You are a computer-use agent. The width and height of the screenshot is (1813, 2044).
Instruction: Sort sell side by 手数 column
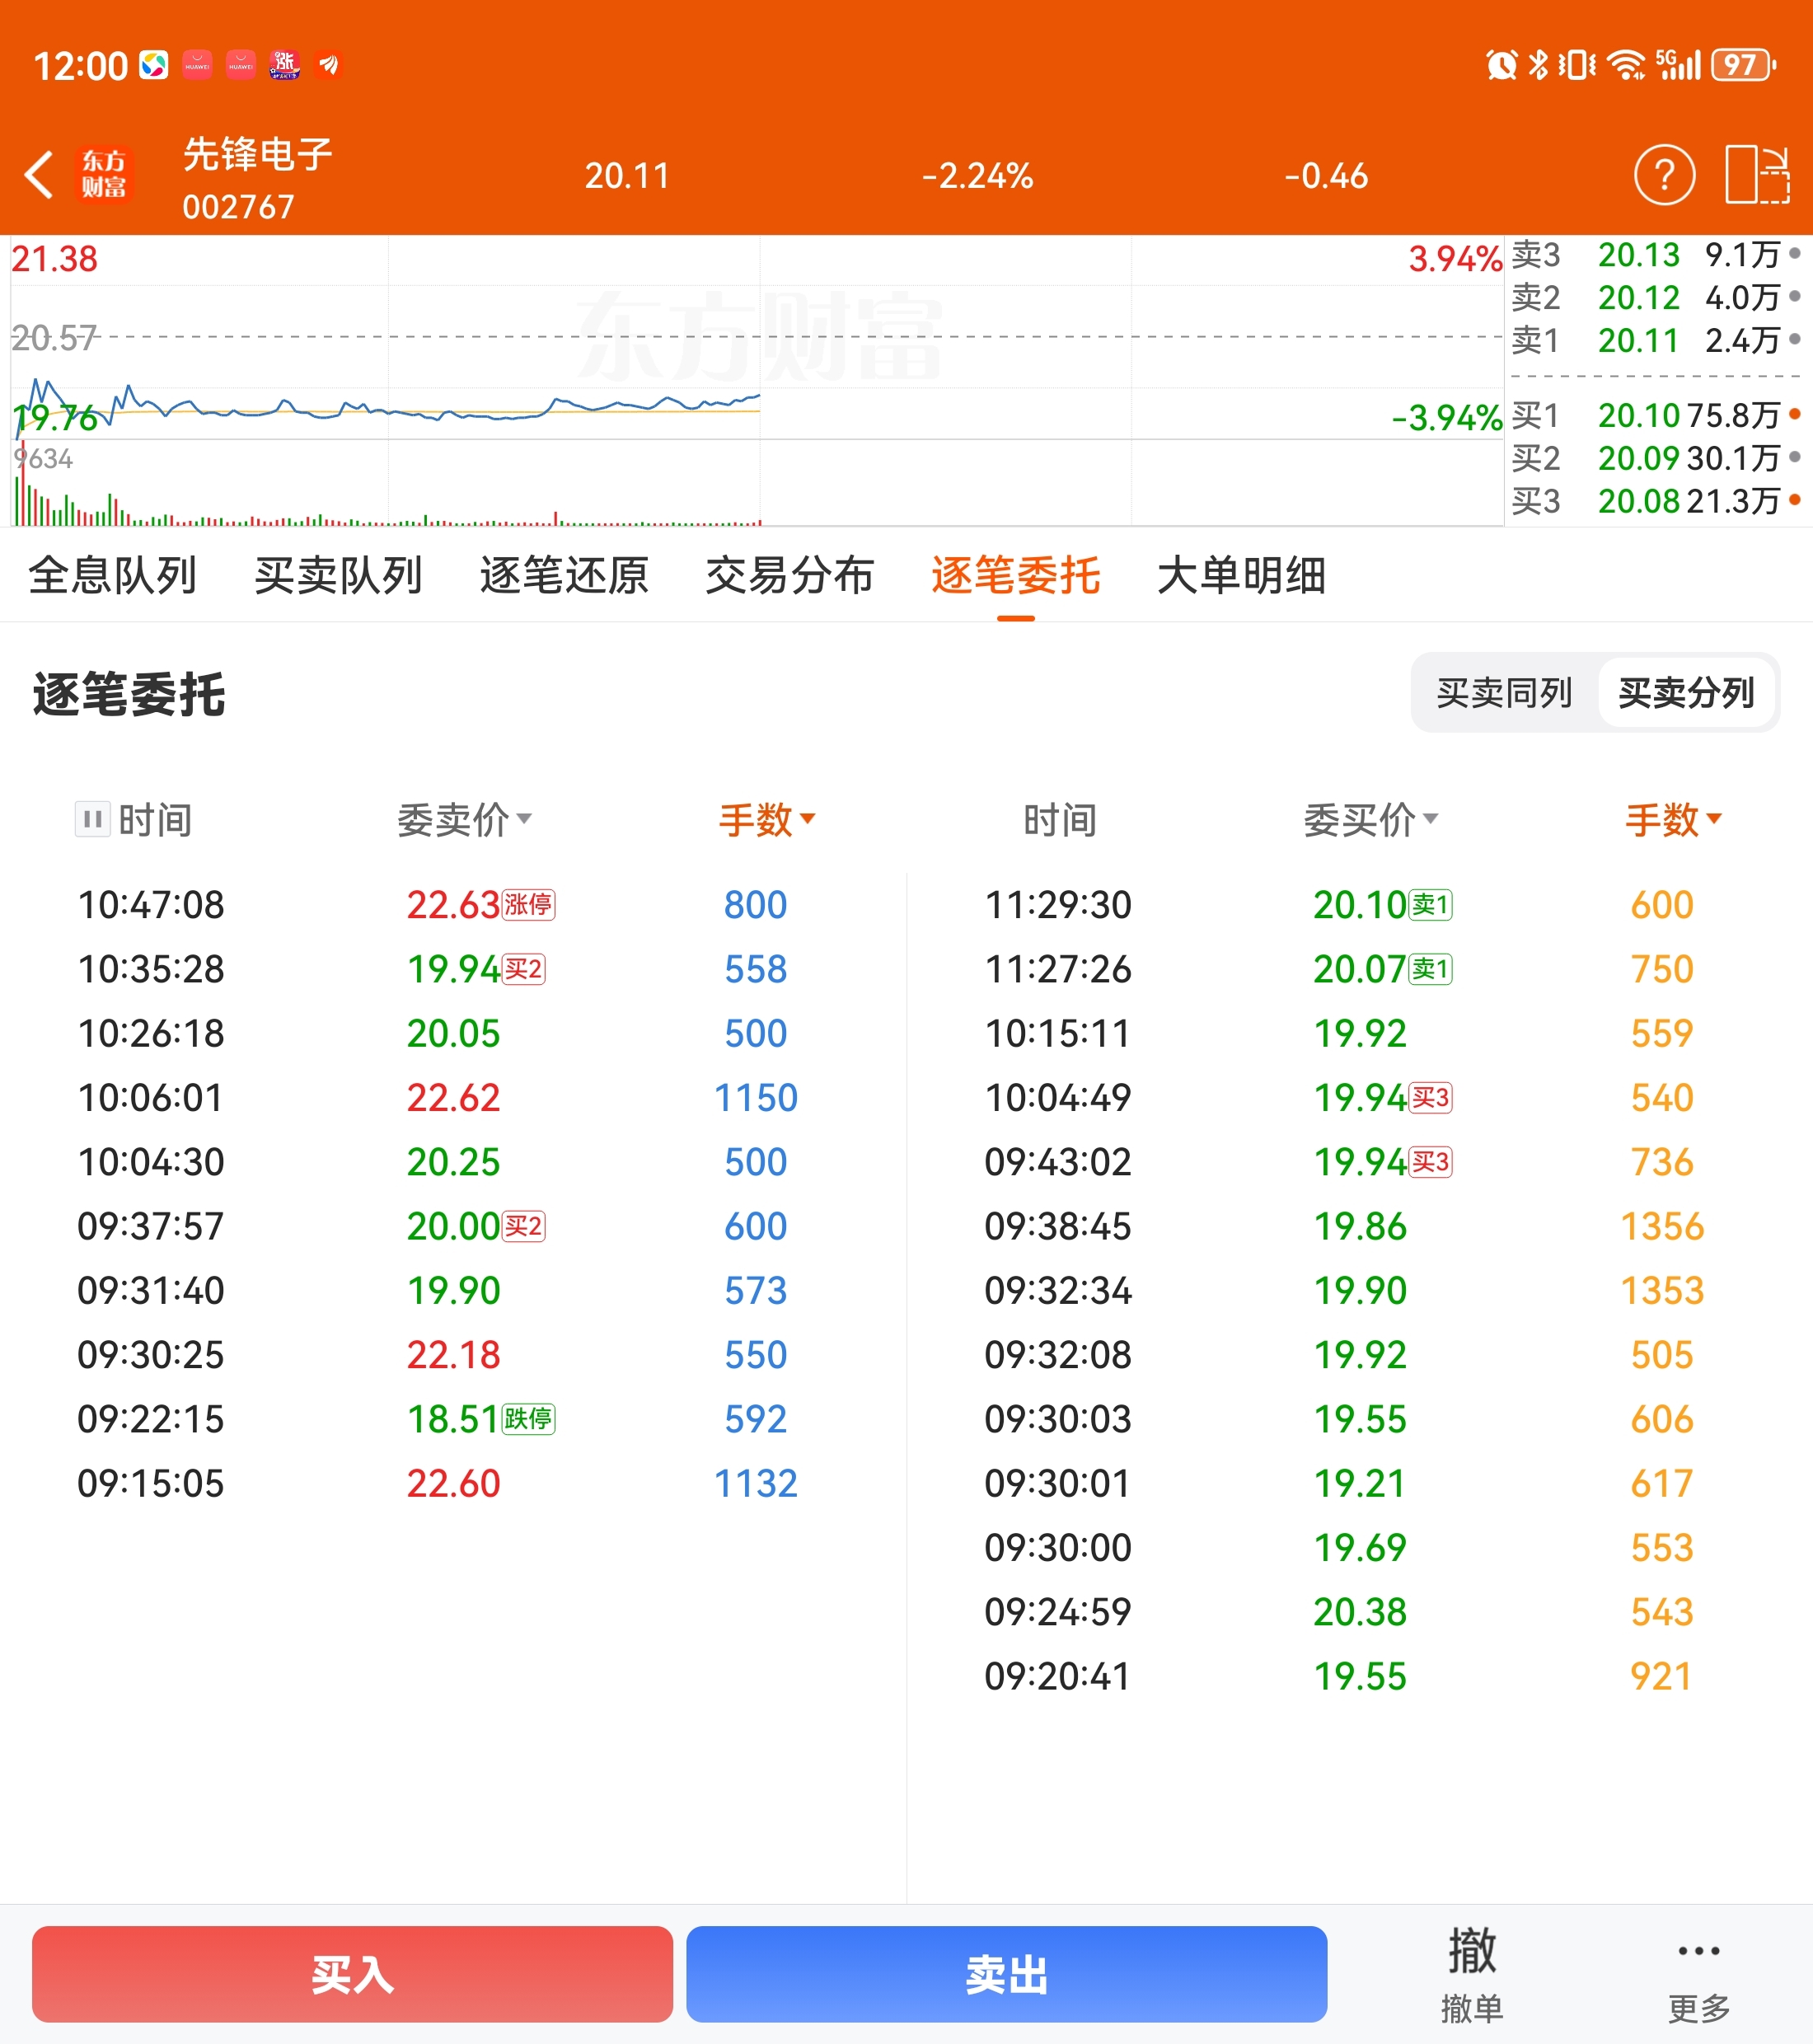pos(767,820)
